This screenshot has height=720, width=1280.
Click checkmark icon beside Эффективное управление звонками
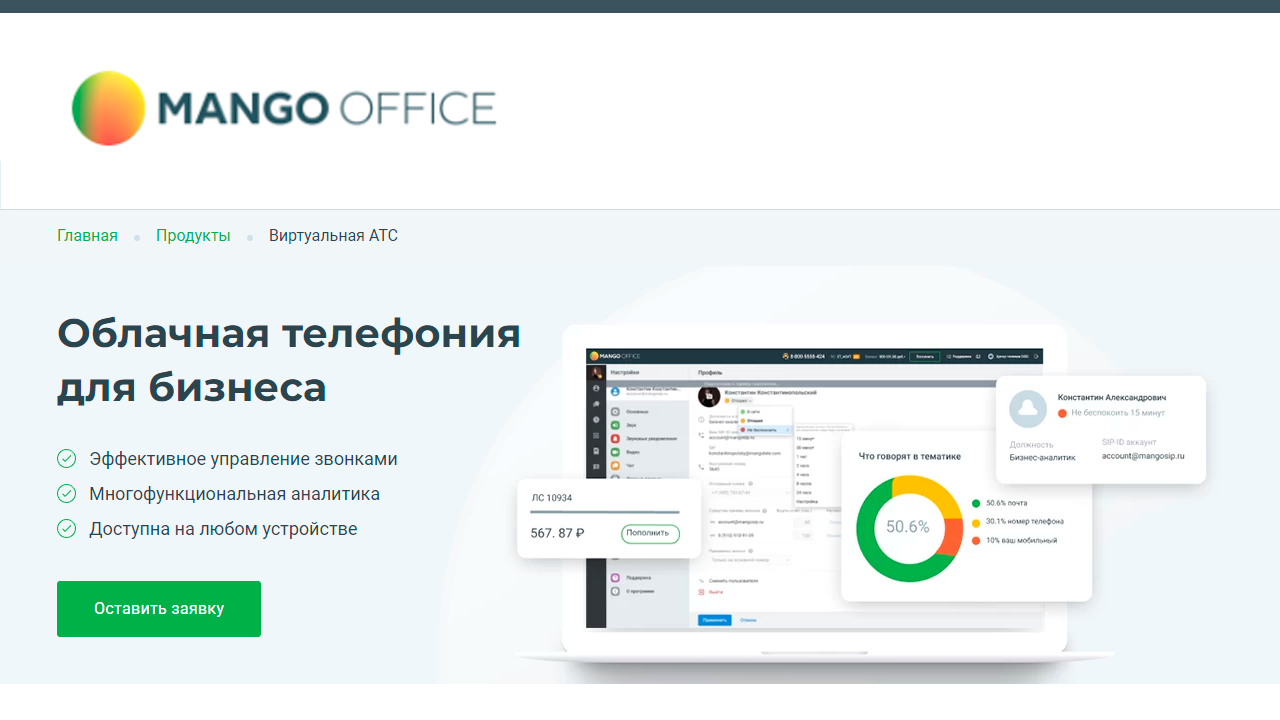[67, 459]
